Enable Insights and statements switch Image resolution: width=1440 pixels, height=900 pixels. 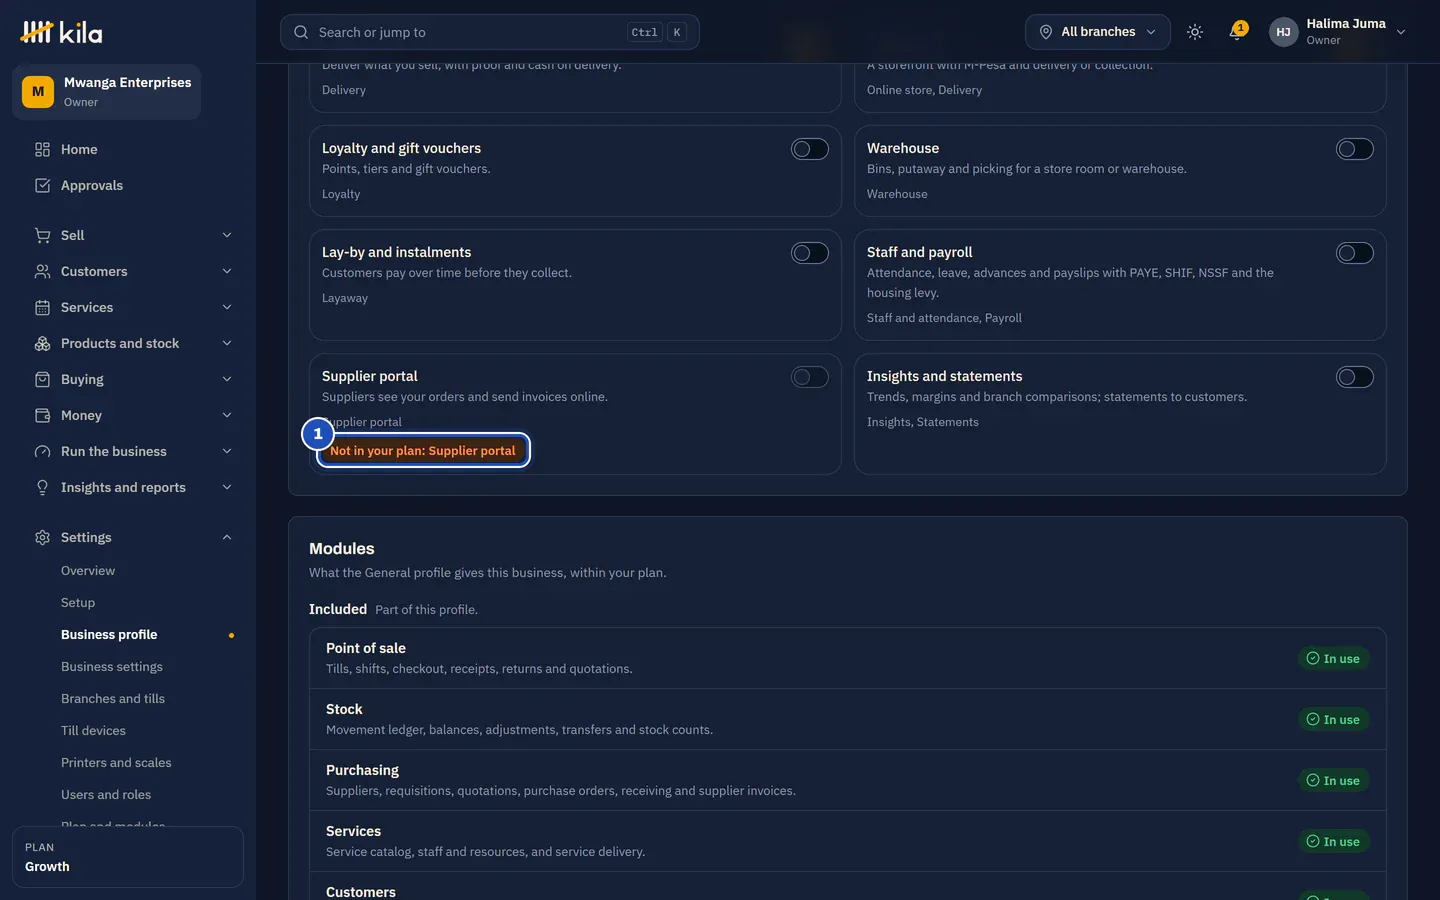1355,377
